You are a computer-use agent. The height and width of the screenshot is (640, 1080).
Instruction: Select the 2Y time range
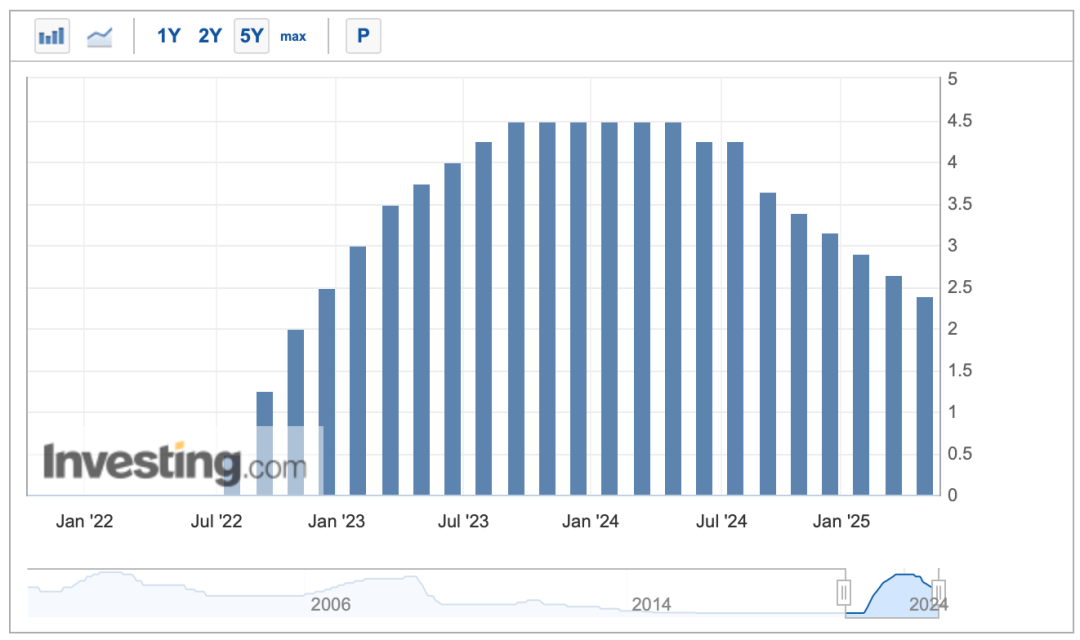[210, 37]
